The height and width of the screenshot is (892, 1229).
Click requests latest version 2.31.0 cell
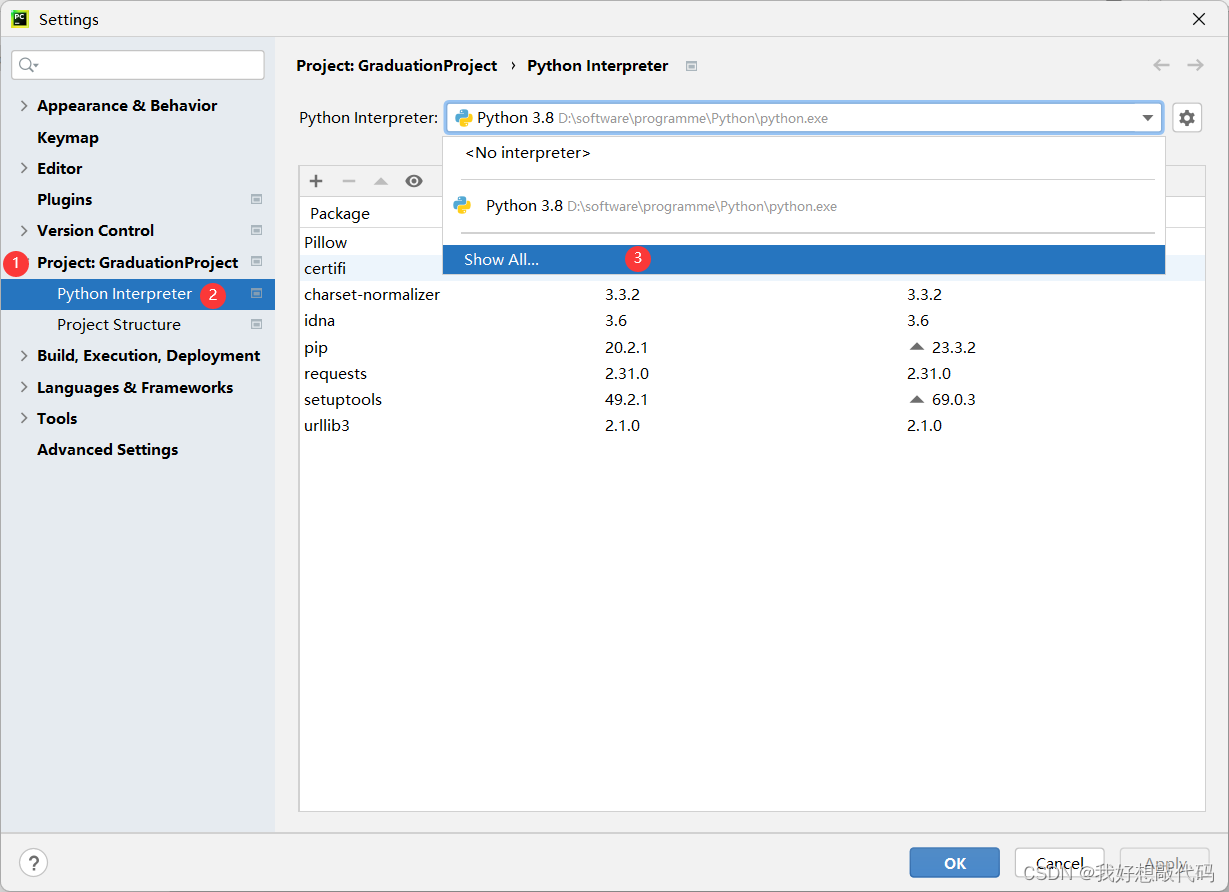[929, 374]
